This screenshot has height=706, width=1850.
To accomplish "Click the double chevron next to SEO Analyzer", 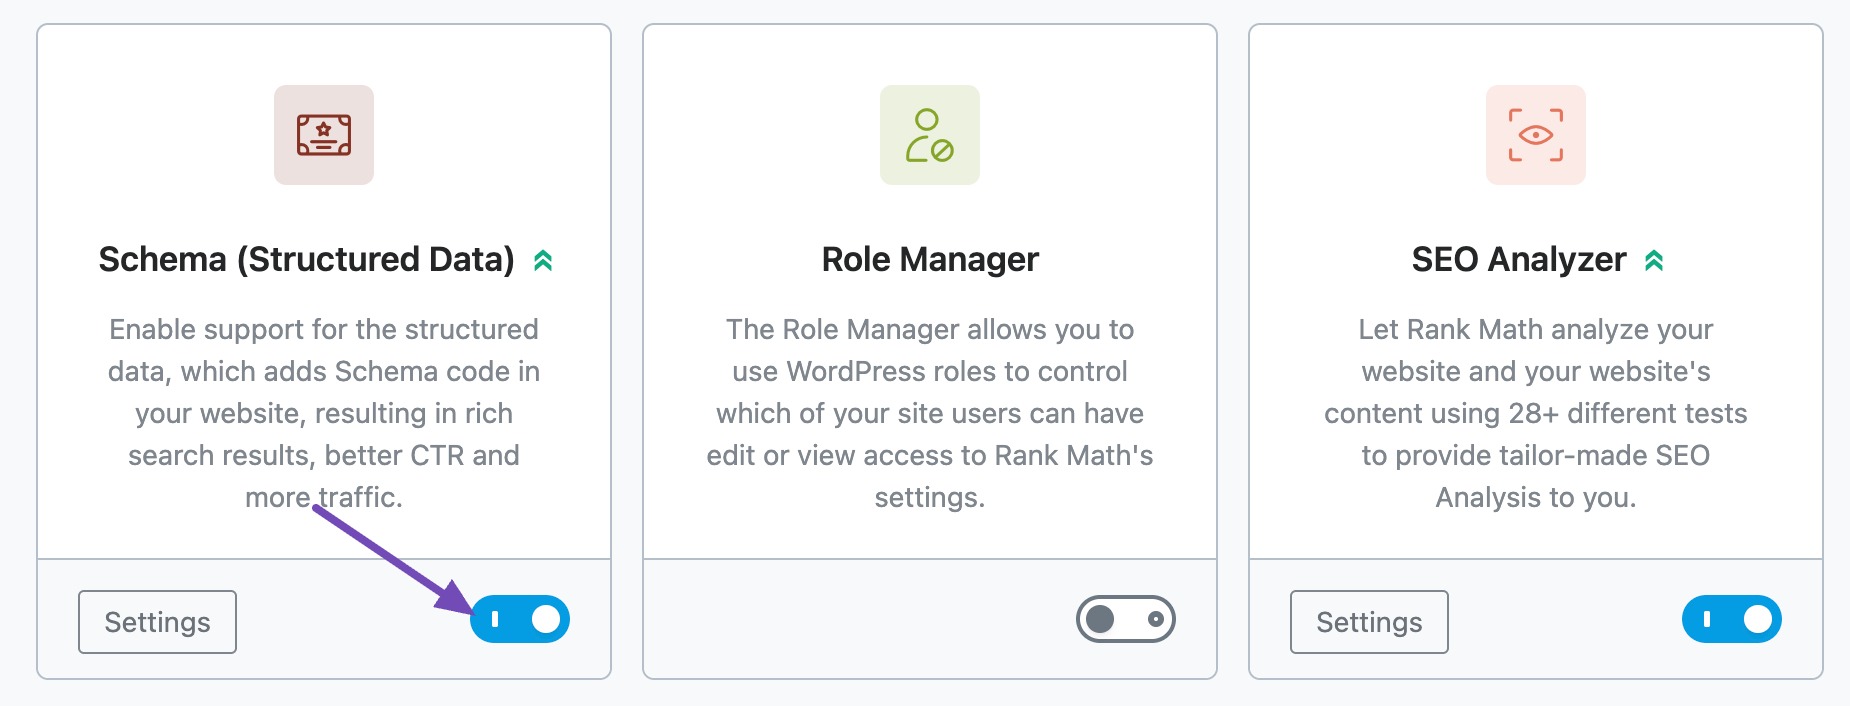I will pos(1656,259).
